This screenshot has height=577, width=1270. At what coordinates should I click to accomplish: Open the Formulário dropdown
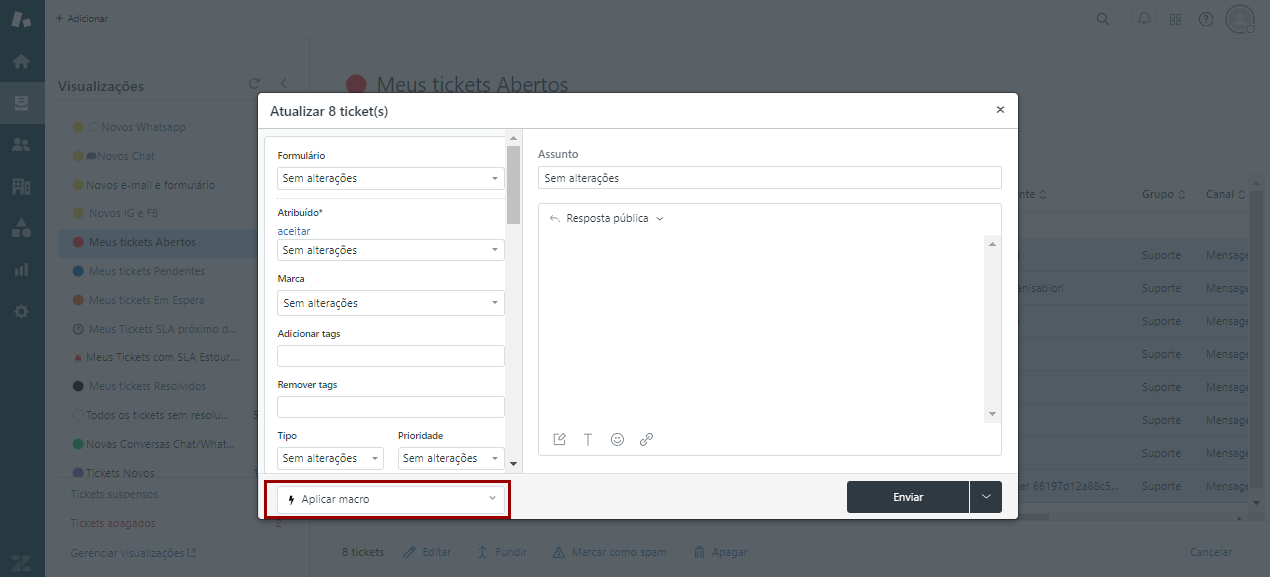390,178
